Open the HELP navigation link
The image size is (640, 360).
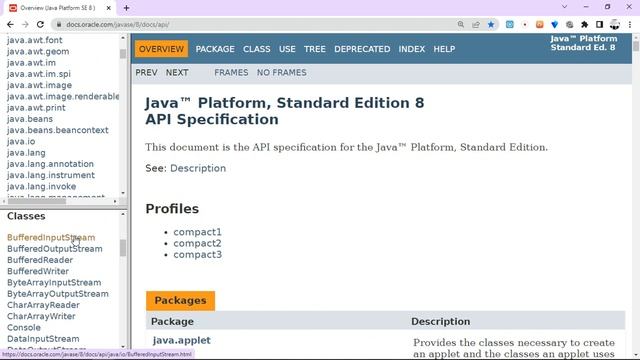[444, 49]
